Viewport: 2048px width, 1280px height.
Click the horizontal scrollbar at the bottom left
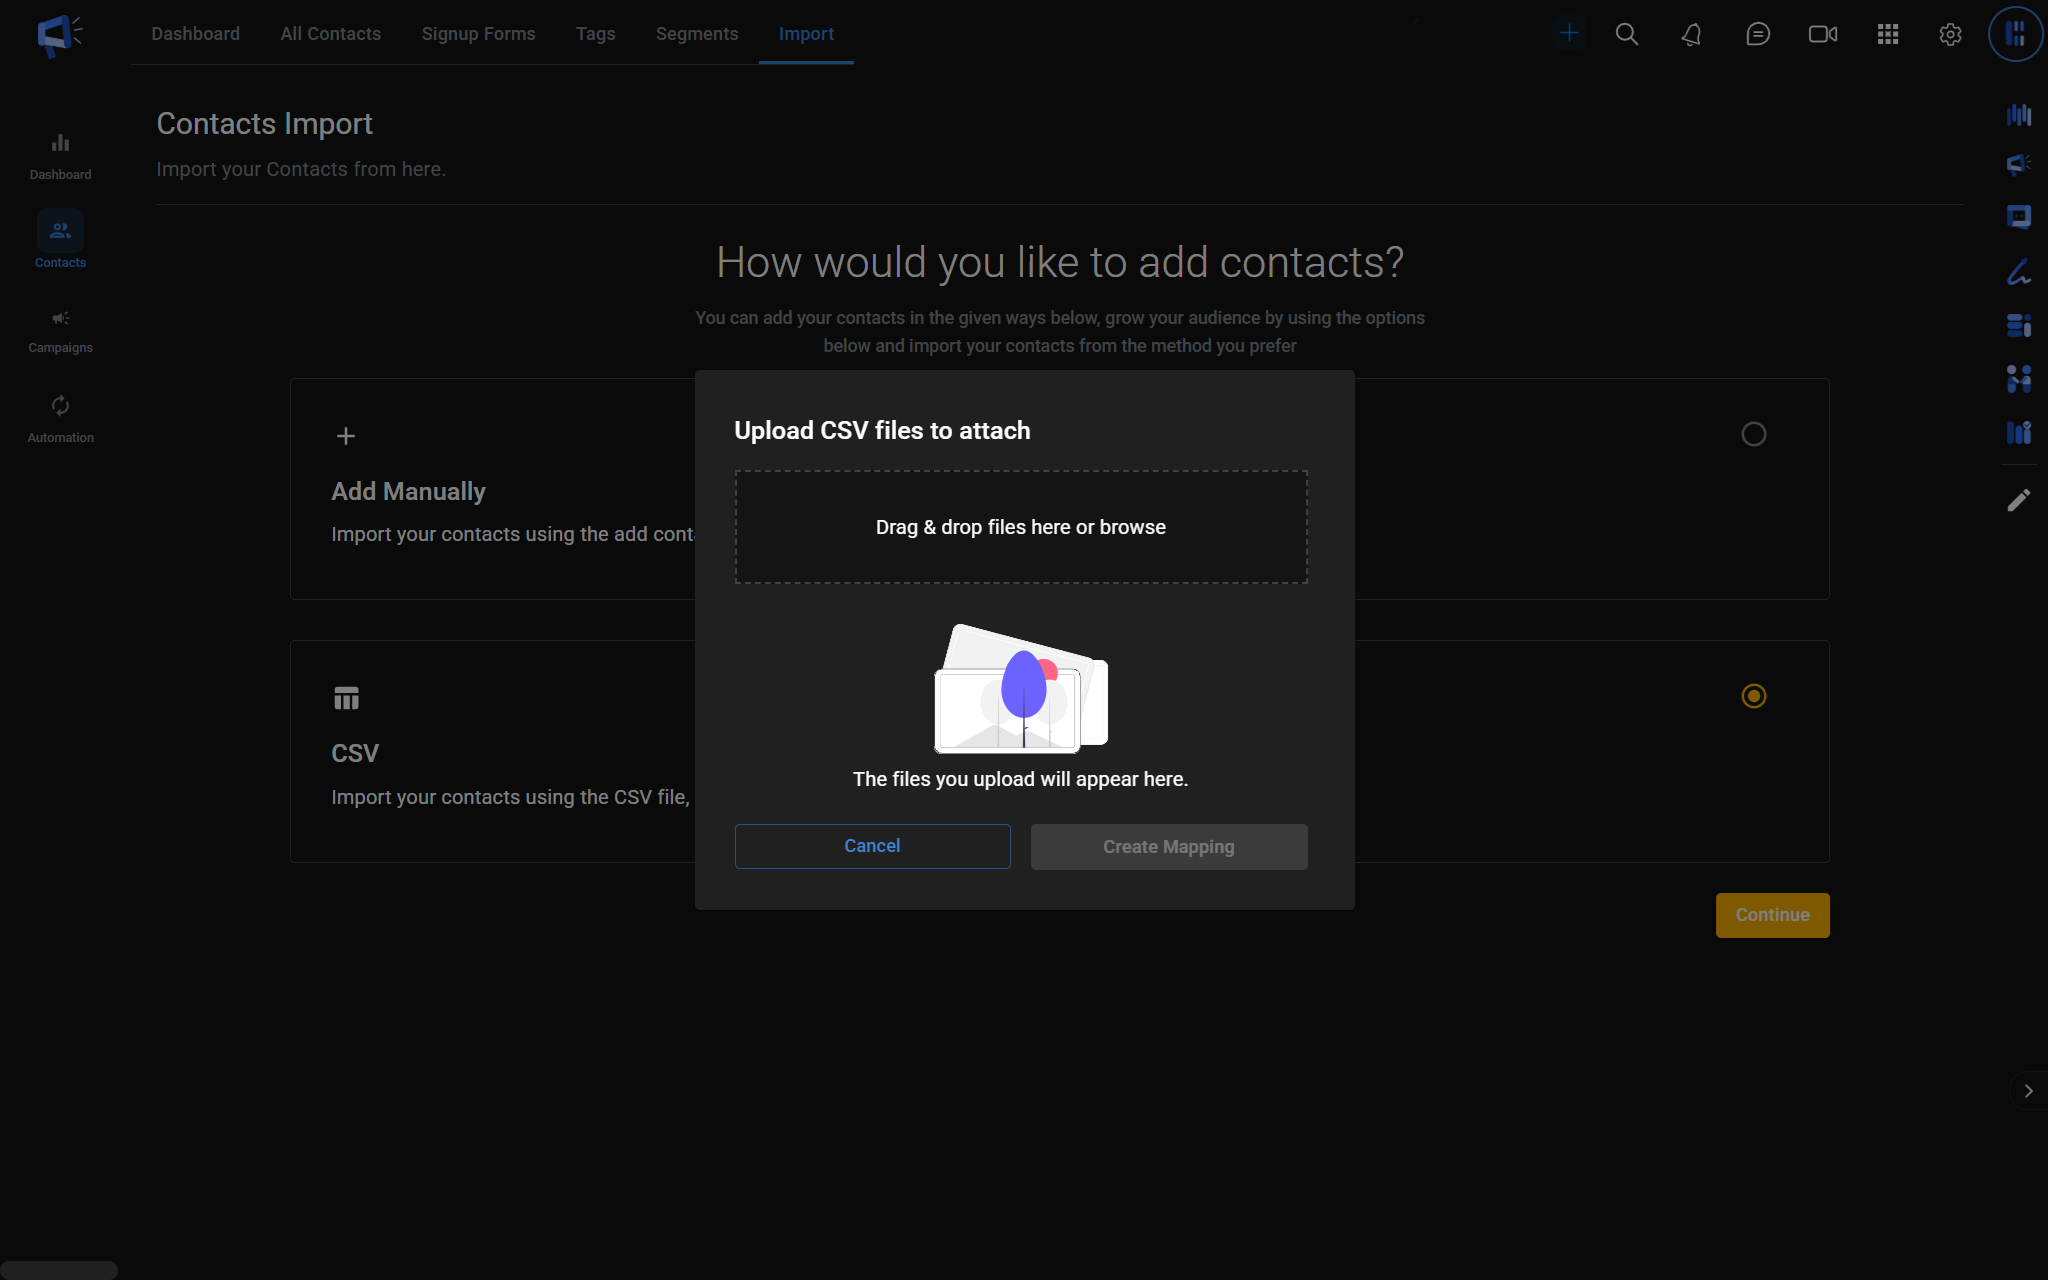pos(59,1270)
